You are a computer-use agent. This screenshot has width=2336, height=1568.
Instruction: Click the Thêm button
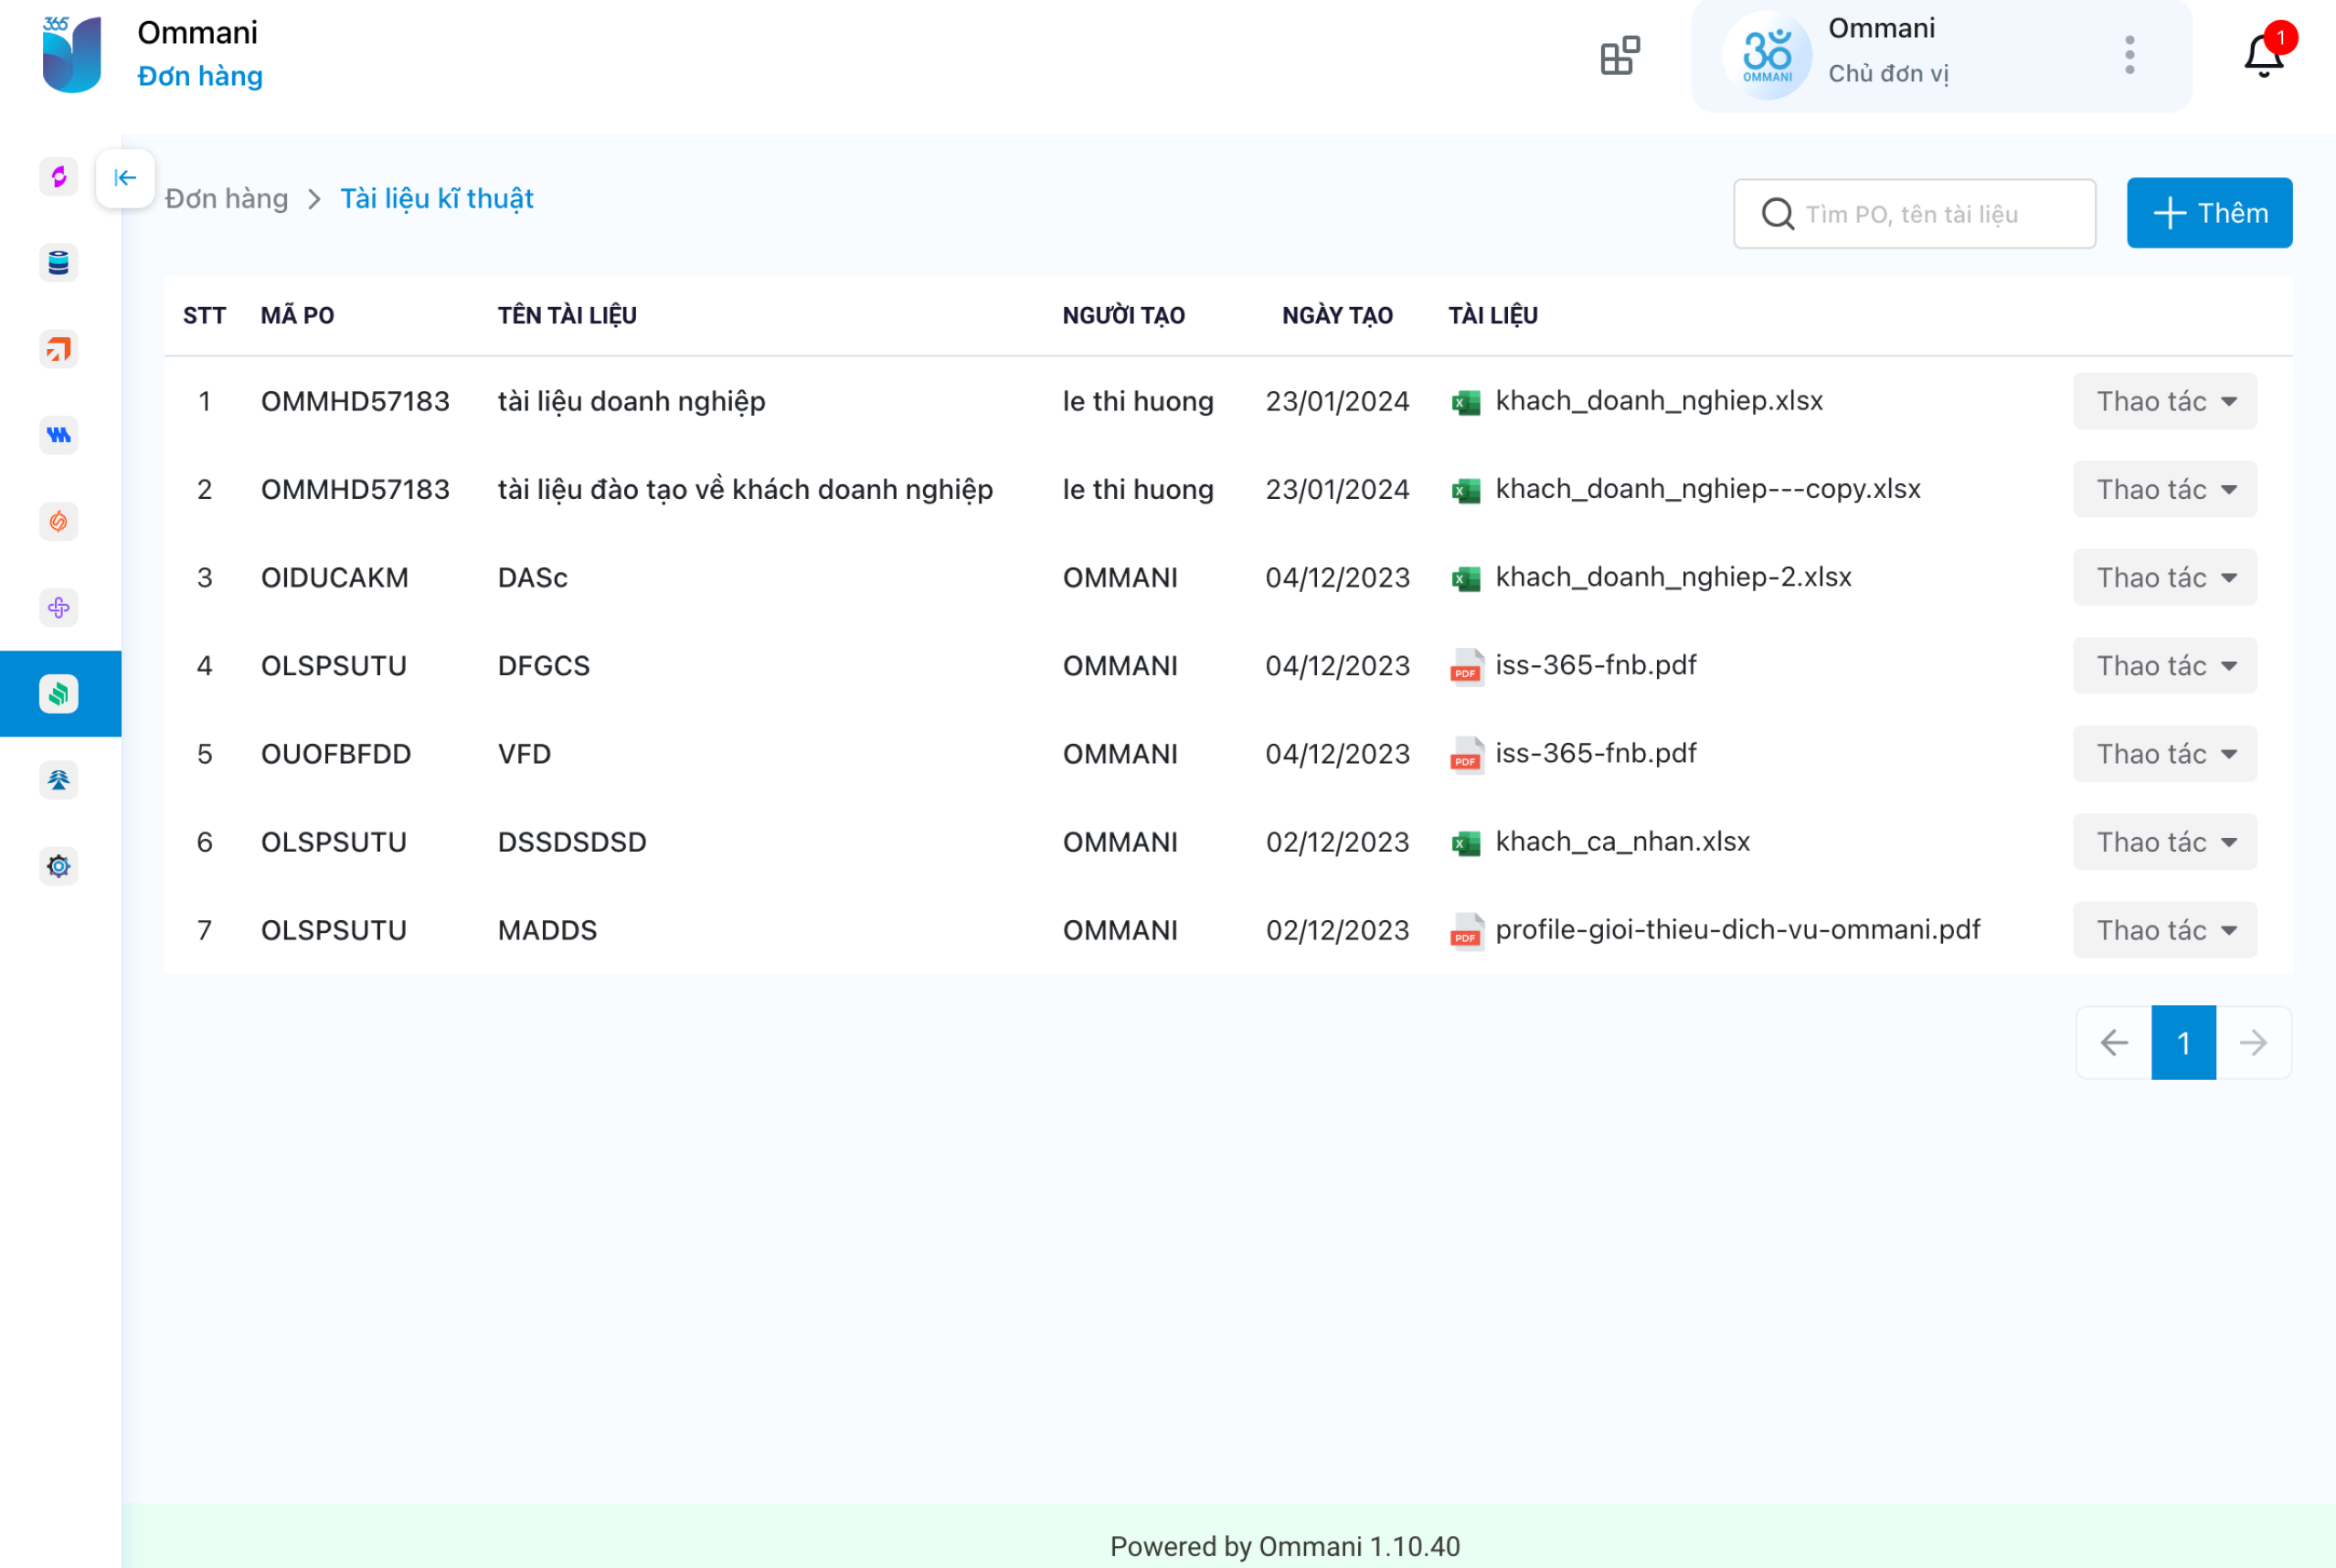[x=2208, y=213]
